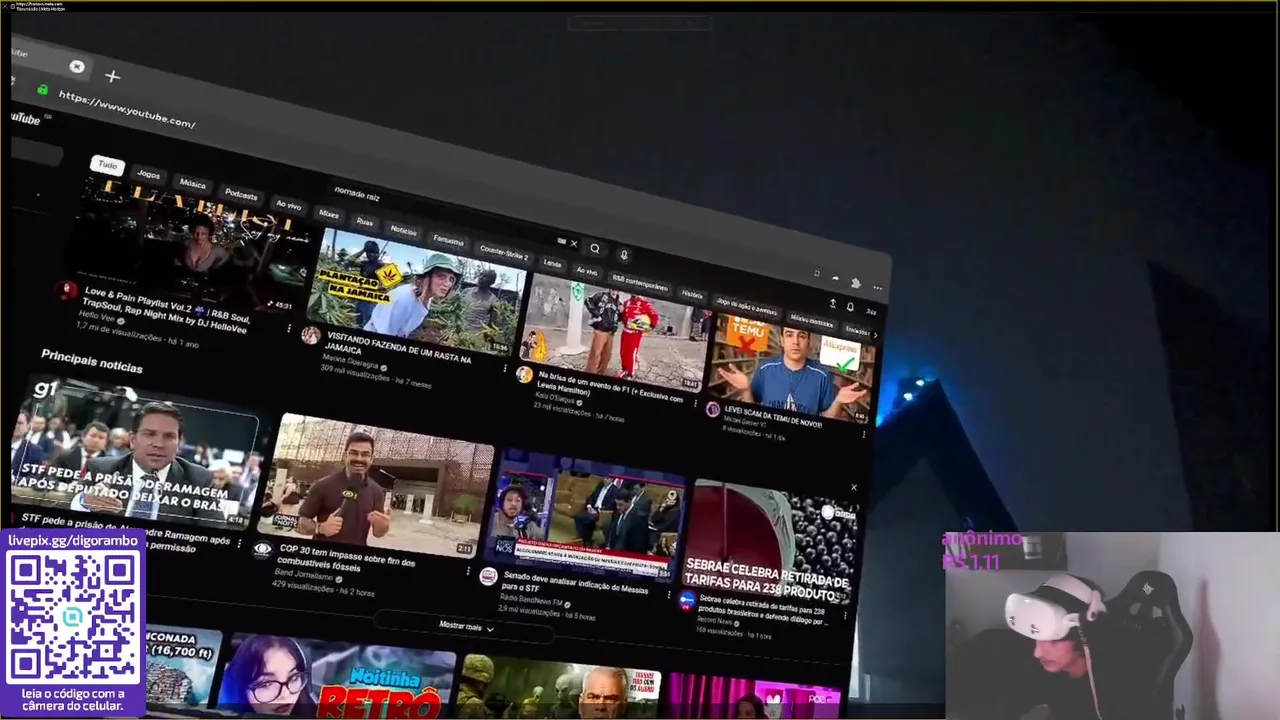This screenshot has height=720, width=1280.
Task: Open the browser three-dot menu
Action: coord(877,288)
